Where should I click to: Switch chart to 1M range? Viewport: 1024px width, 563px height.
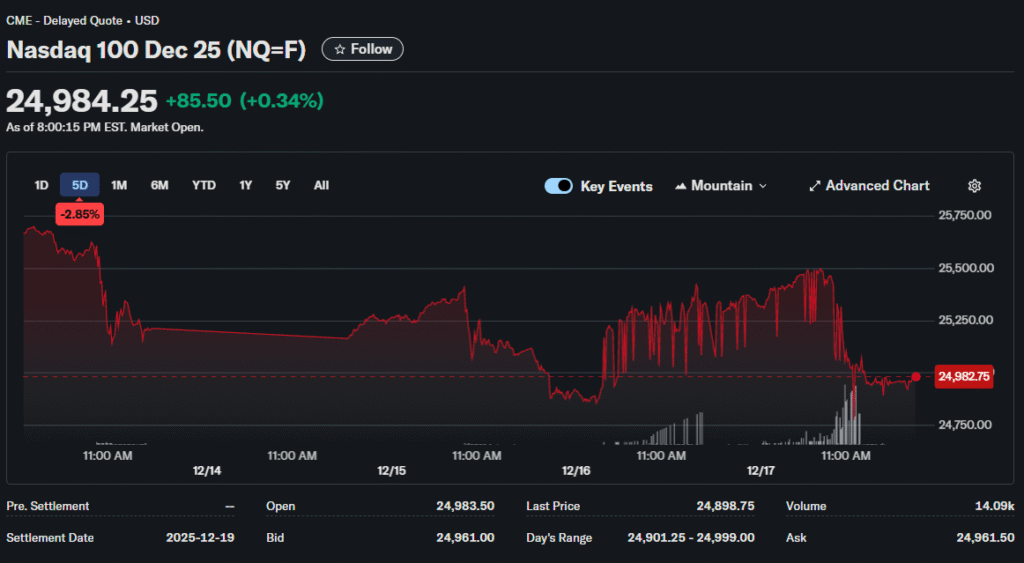[x=119, y=185]
